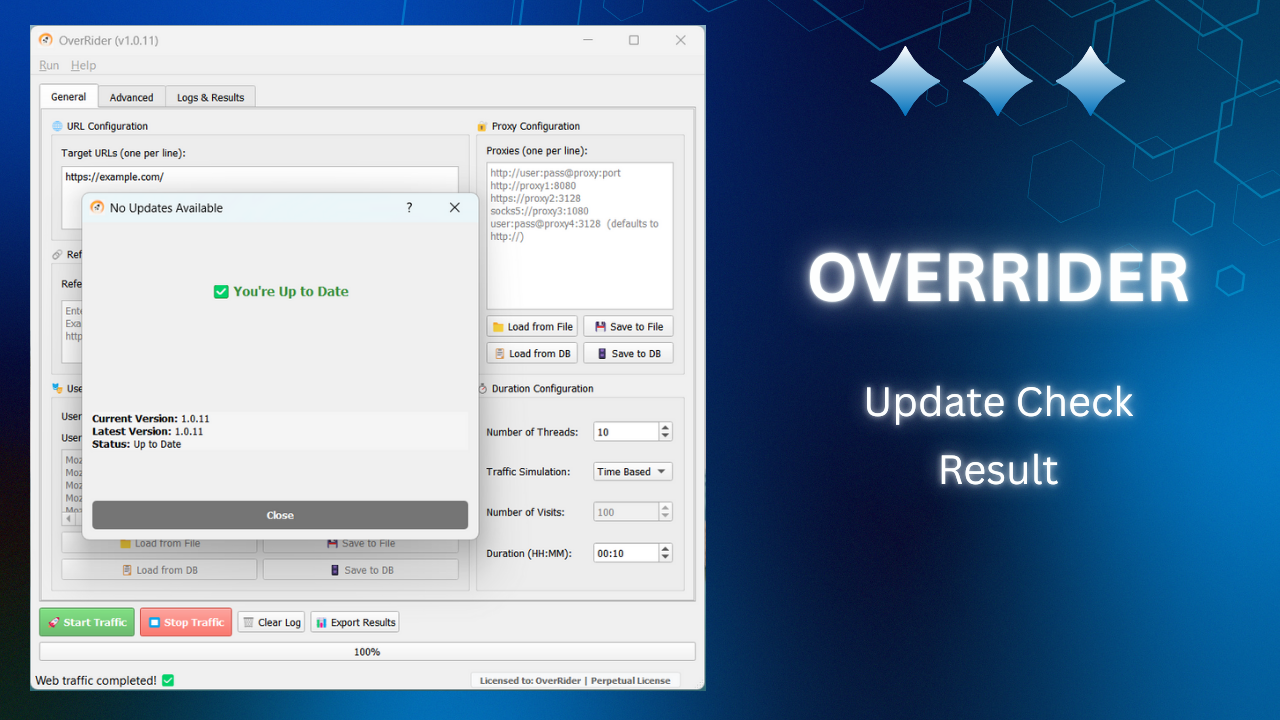Image resolution: width=1280 pixels, height=720 pixels.
Task: Click the "Number of Visits:" label
Action: (x=525, y=512)
